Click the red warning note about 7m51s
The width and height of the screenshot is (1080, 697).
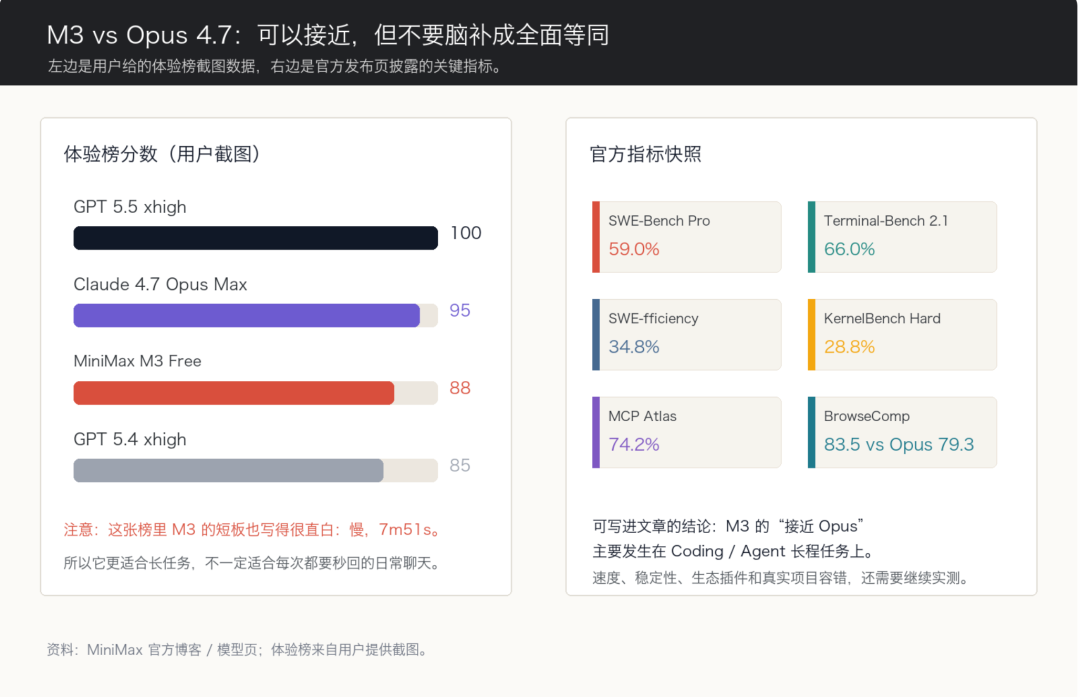click(x=254, y=530)
